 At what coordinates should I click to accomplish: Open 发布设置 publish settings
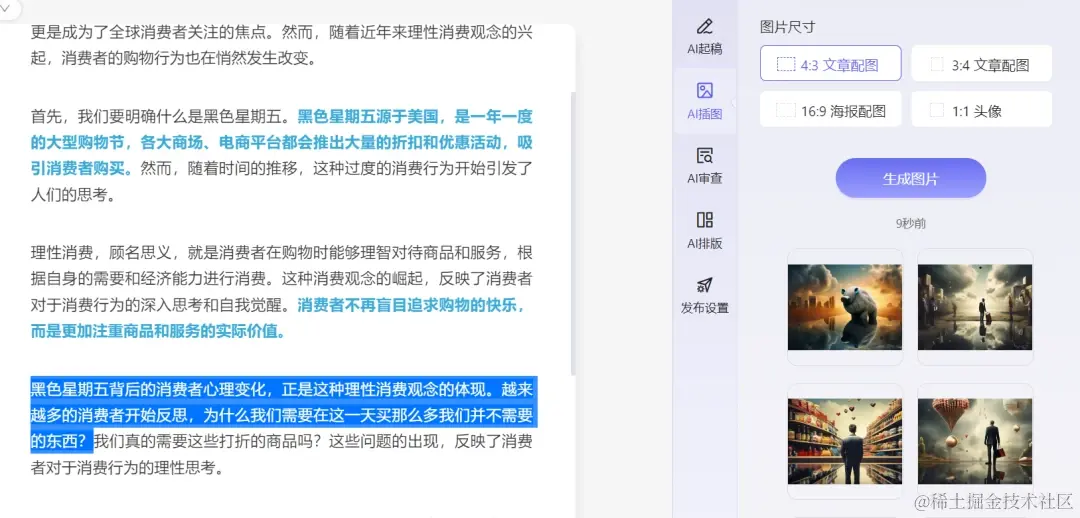pos(705,295)
